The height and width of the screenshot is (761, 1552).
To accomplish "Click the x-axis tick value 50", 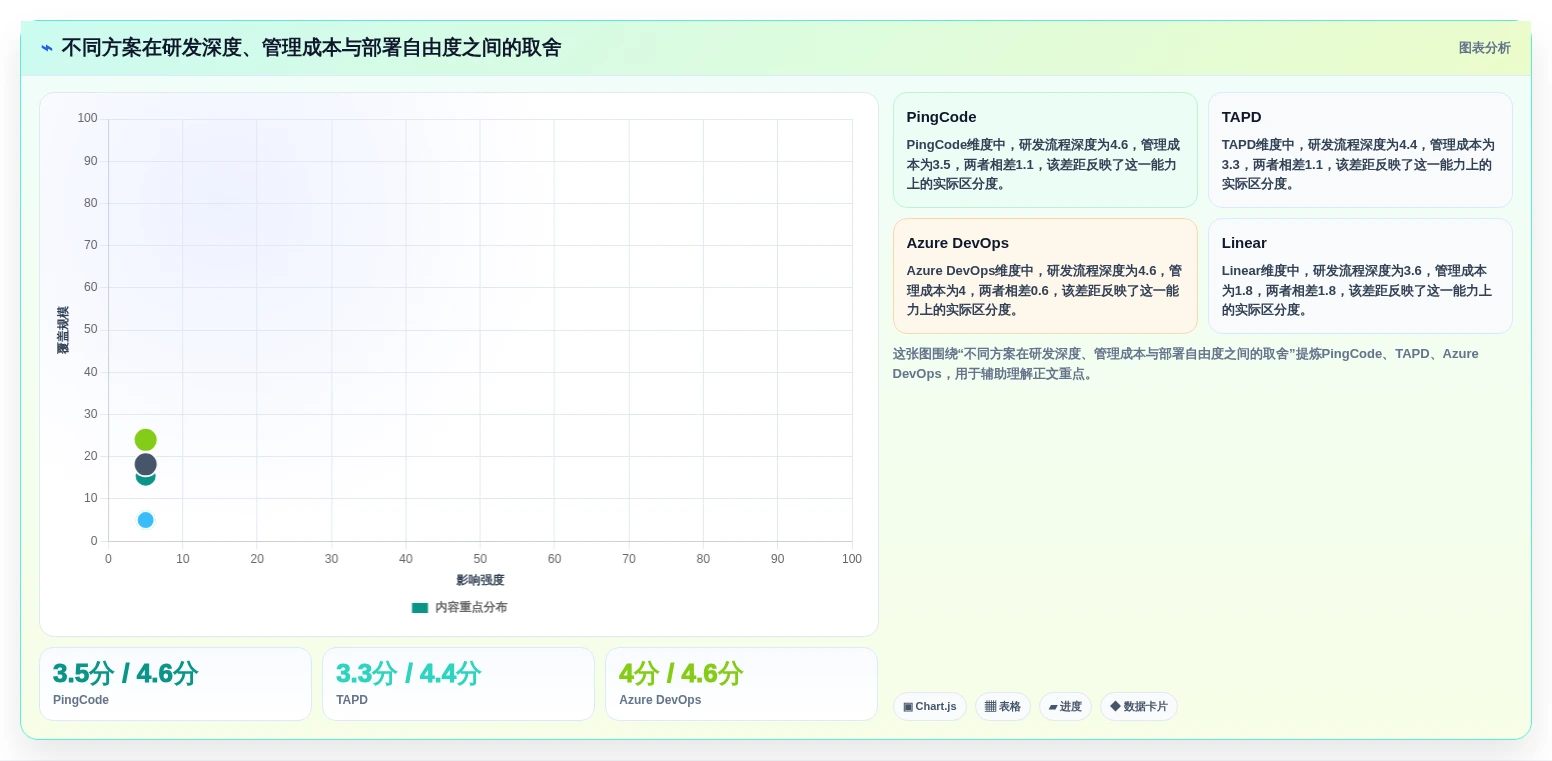I will (480, 559).
